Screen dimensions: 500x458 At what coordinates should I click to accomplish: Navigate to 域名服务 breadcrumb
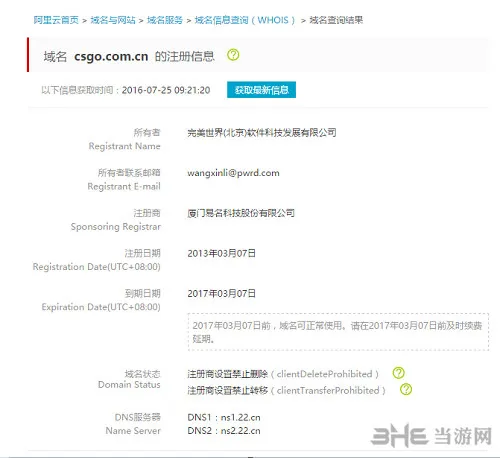pos(165,20)
